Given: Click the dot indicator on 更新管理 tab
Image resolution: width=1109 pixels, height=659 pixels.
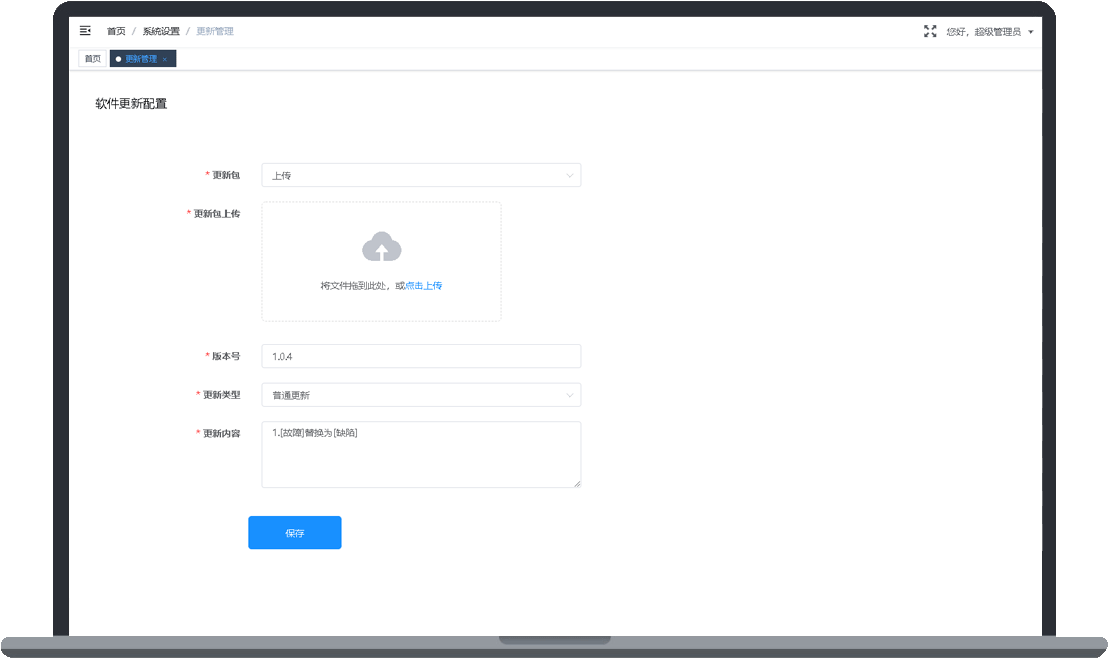Looking at the screenshot, I should (118, 59).
